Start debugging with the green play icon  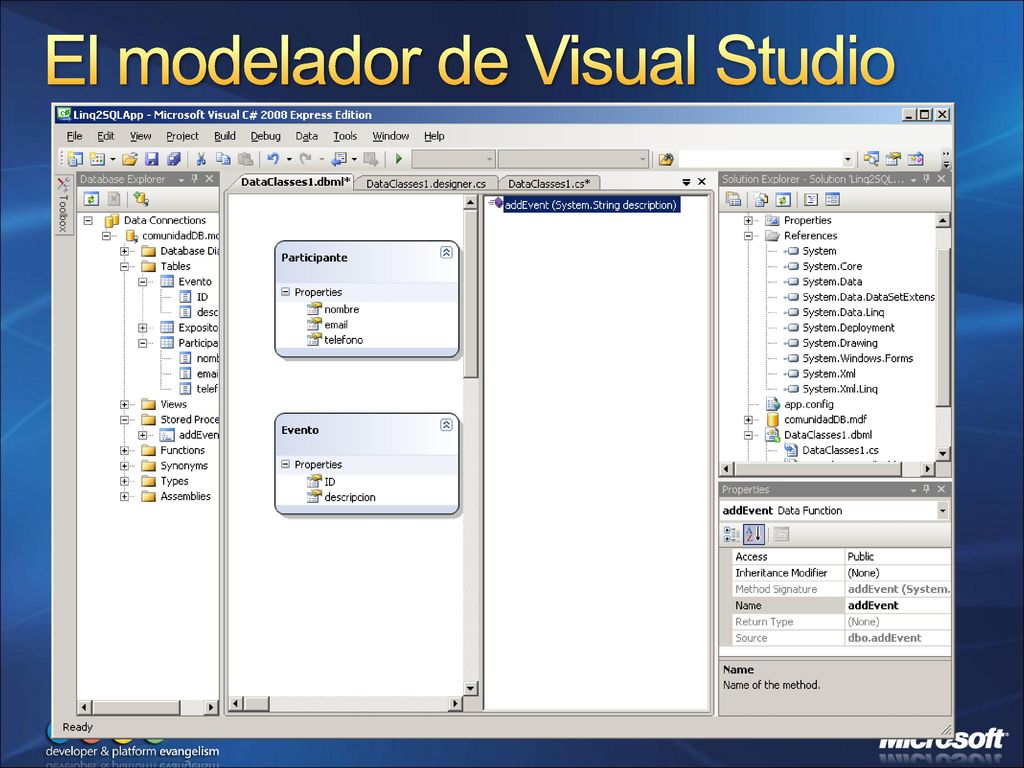(x=398, y=159)
